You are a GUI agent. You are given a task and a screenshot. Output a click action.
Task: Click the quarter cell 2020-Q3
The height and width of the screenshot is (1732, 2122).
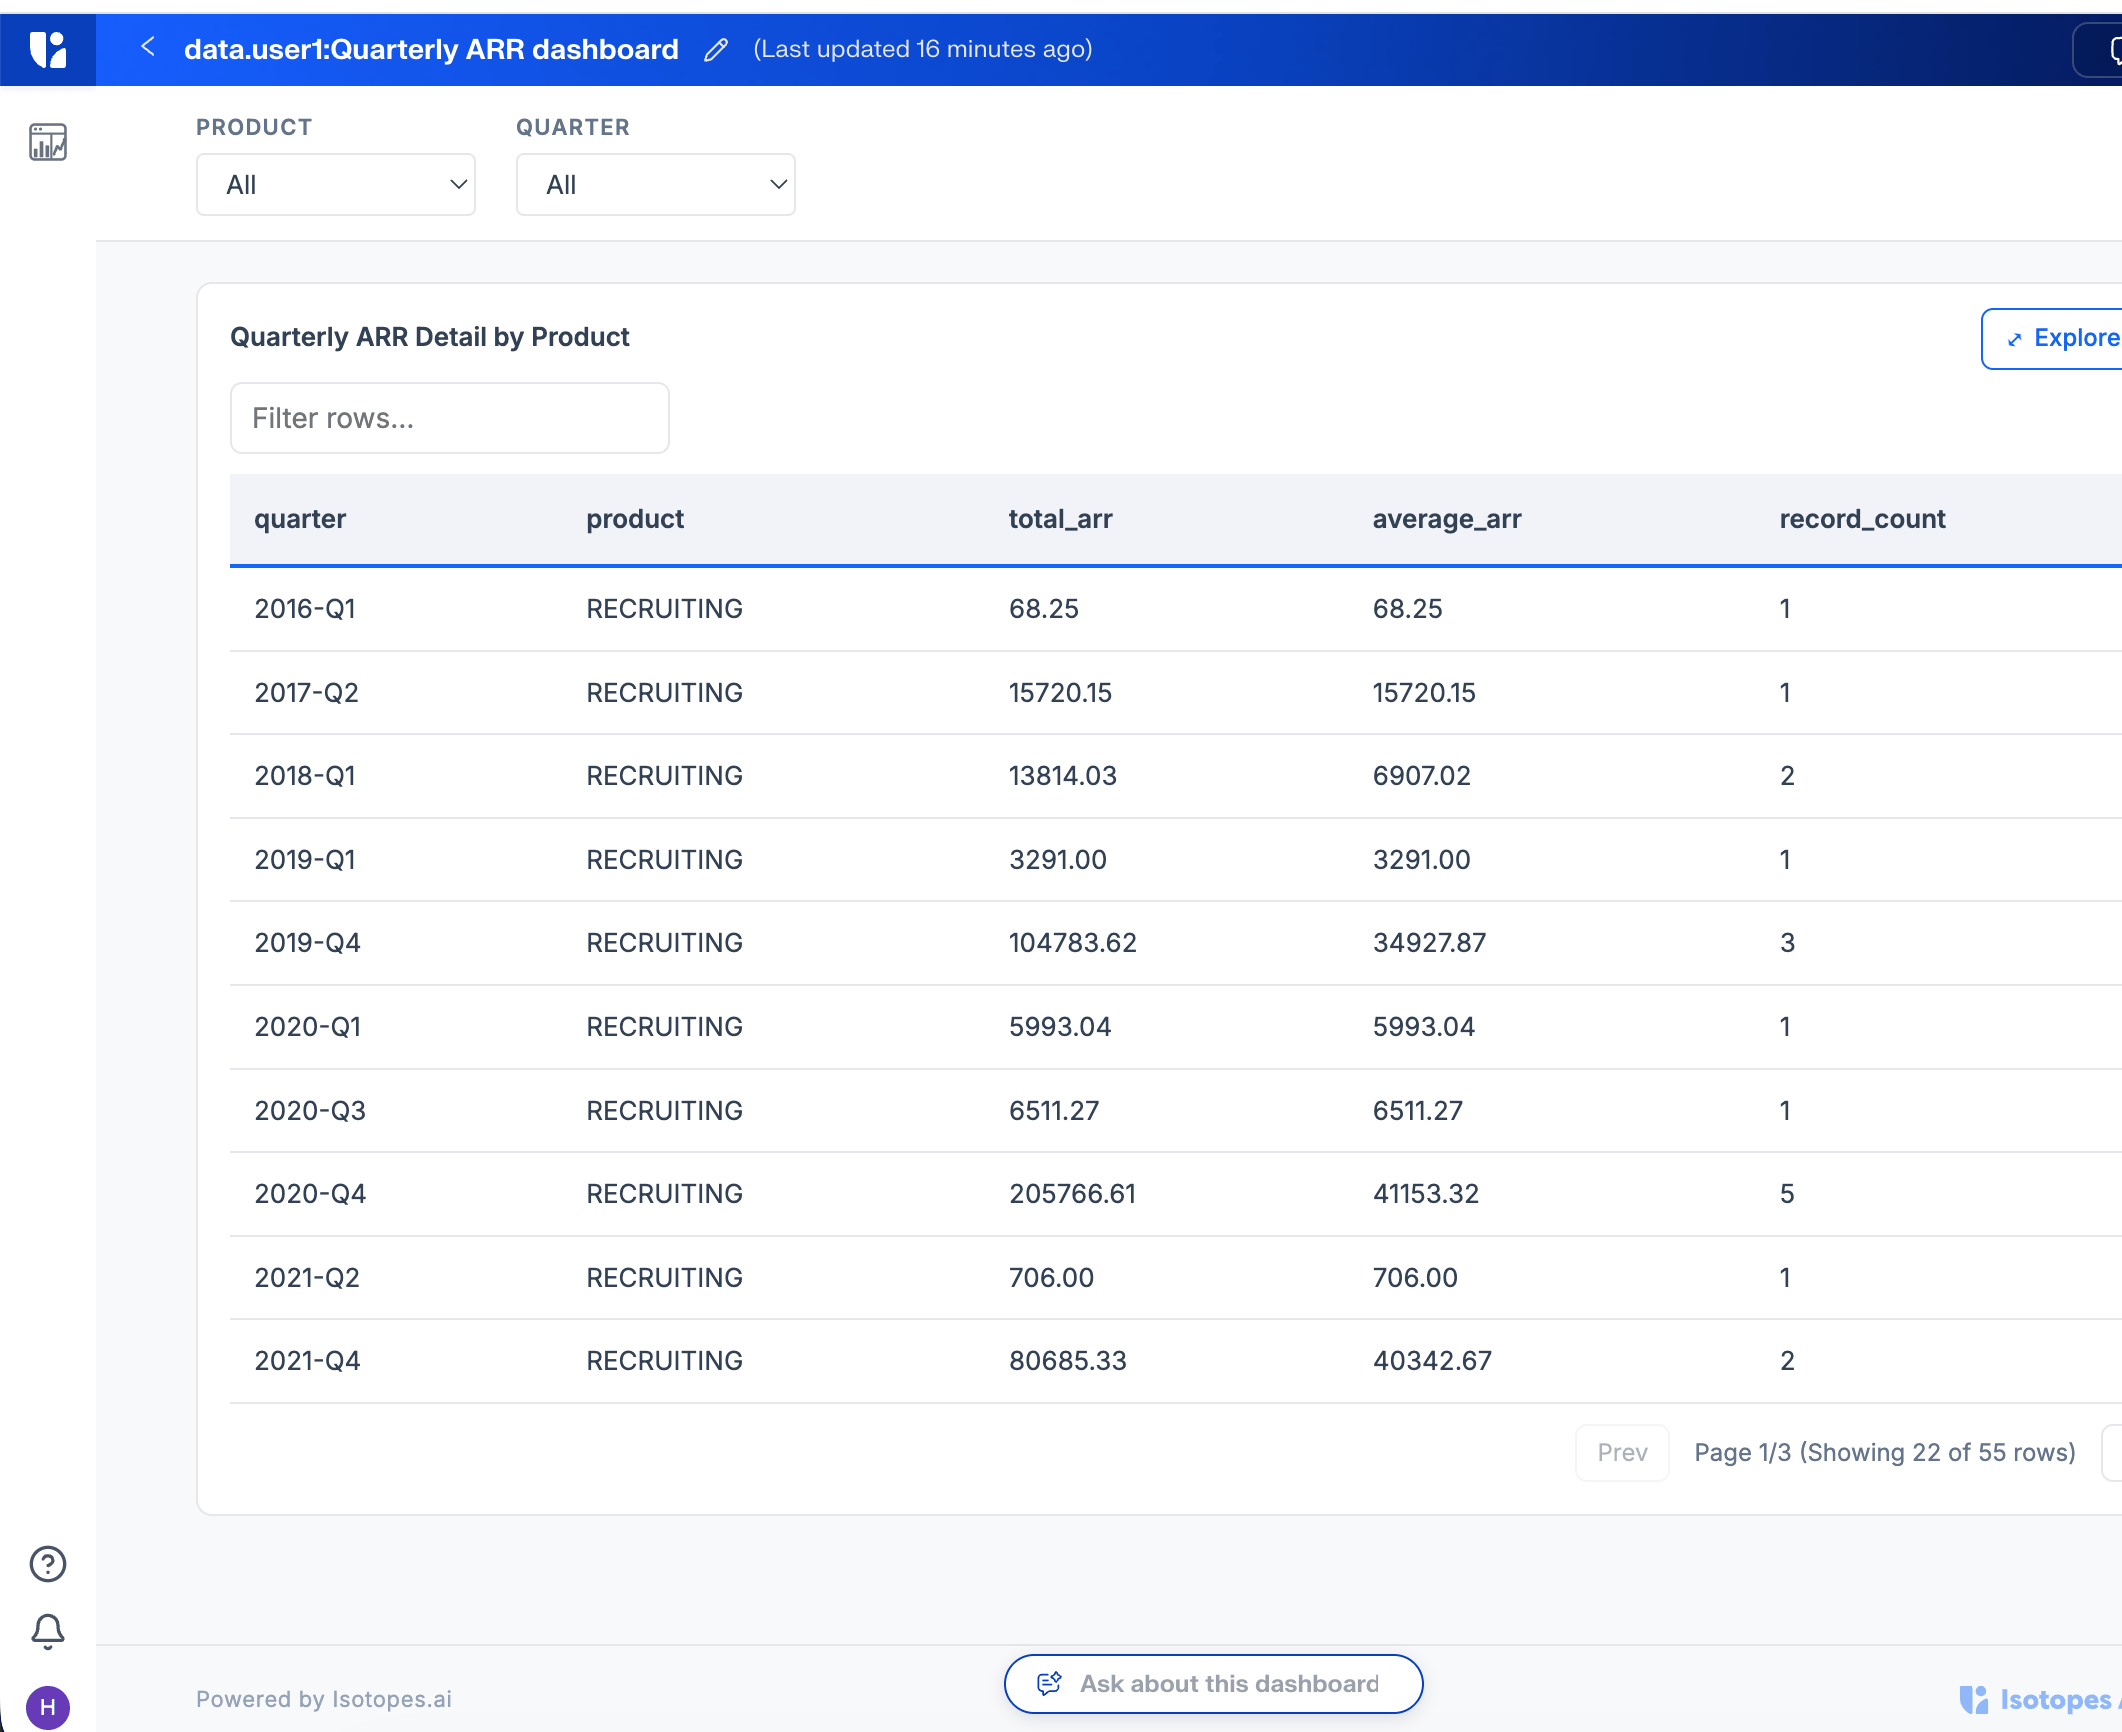pyautogui.click(x=310, y=1111)
